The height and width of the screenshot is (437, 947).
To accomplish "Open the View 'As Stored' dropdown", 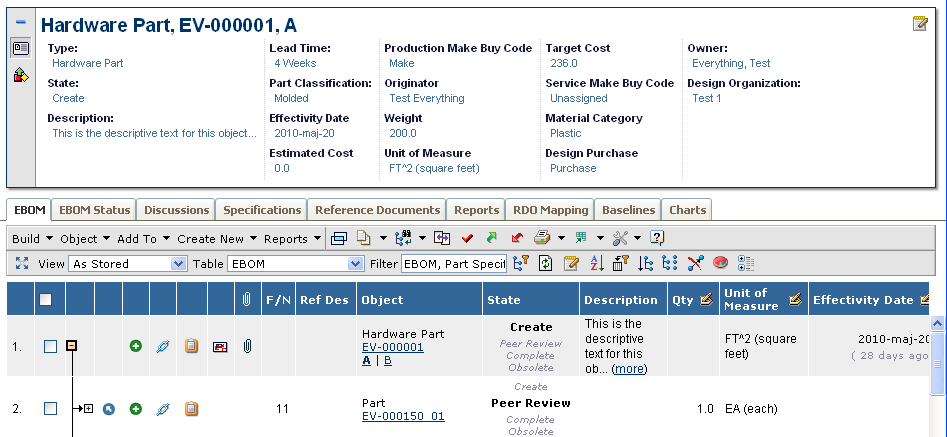I will click(179, 264).
